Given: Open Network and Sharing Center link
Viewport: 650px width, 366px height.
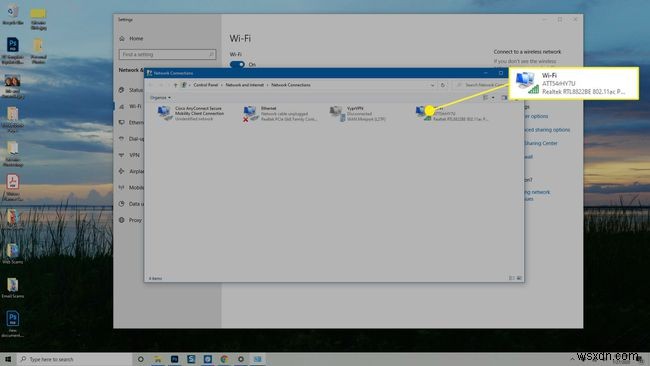Looking at the screenshot, I should pos(541,143).
